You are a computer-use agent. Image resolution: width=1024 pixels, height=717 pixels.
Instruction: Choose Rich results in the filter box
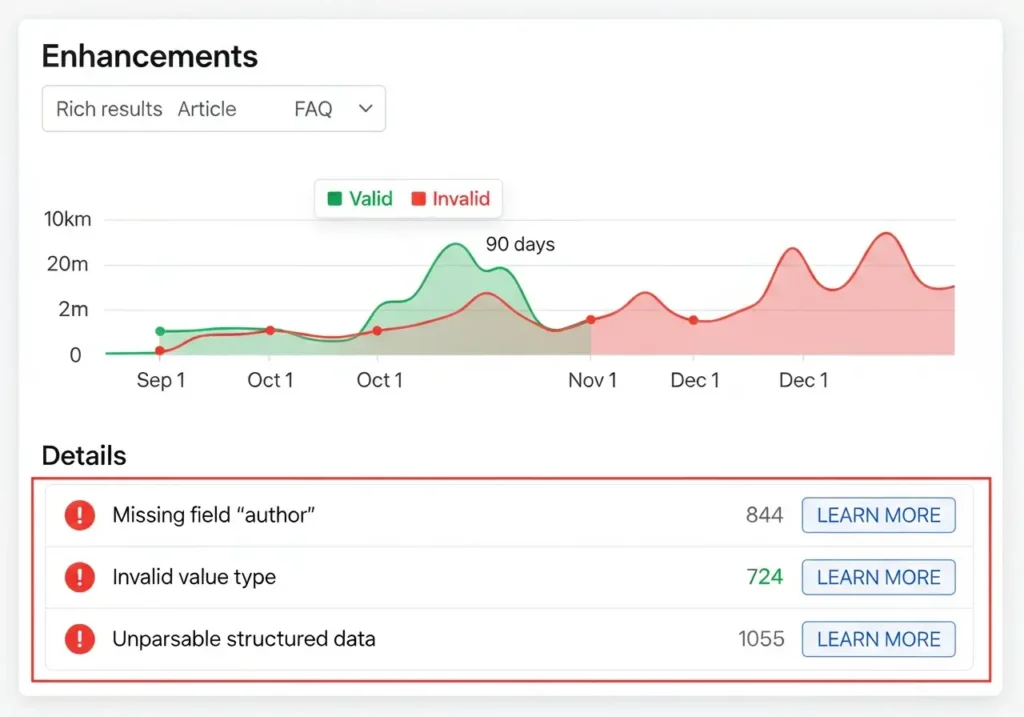pos(109,109)
